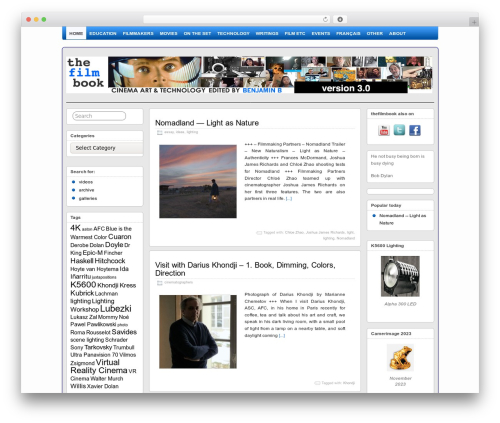Open the ON THE SET menu
Screen dimensions: 500x423
tap(197, 33)
